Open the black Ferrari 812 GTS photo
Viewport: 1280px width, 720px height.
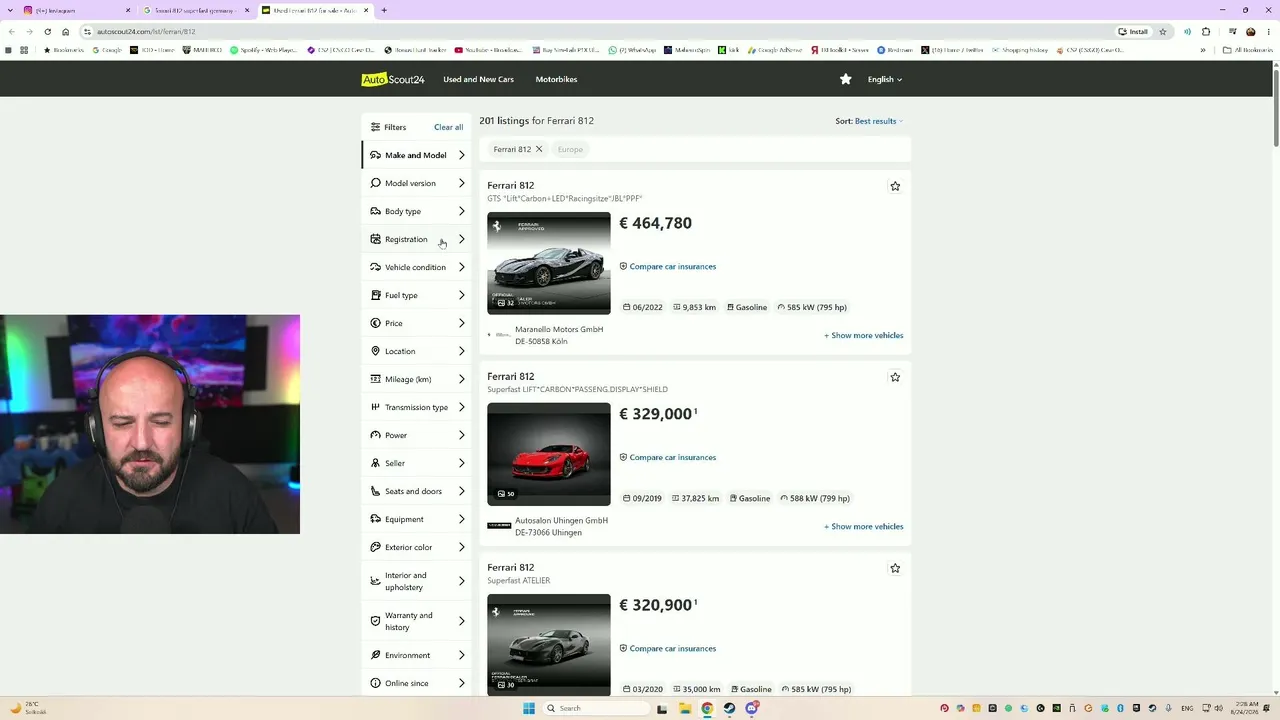[549, 263]
